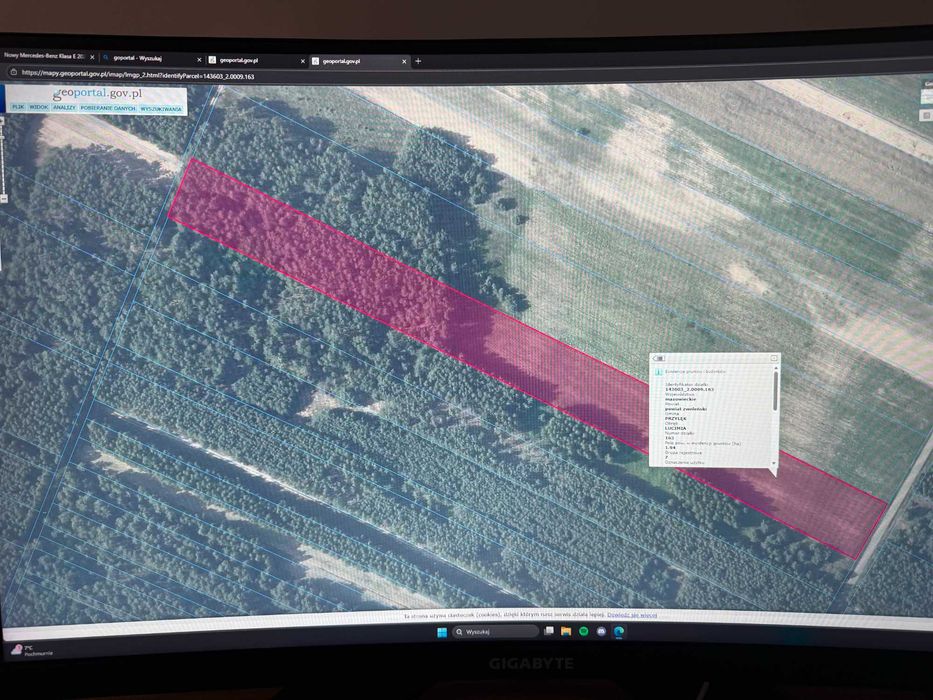Close the parcel info popup
This screenshot has height=700, width=933.
click(774, 358)
